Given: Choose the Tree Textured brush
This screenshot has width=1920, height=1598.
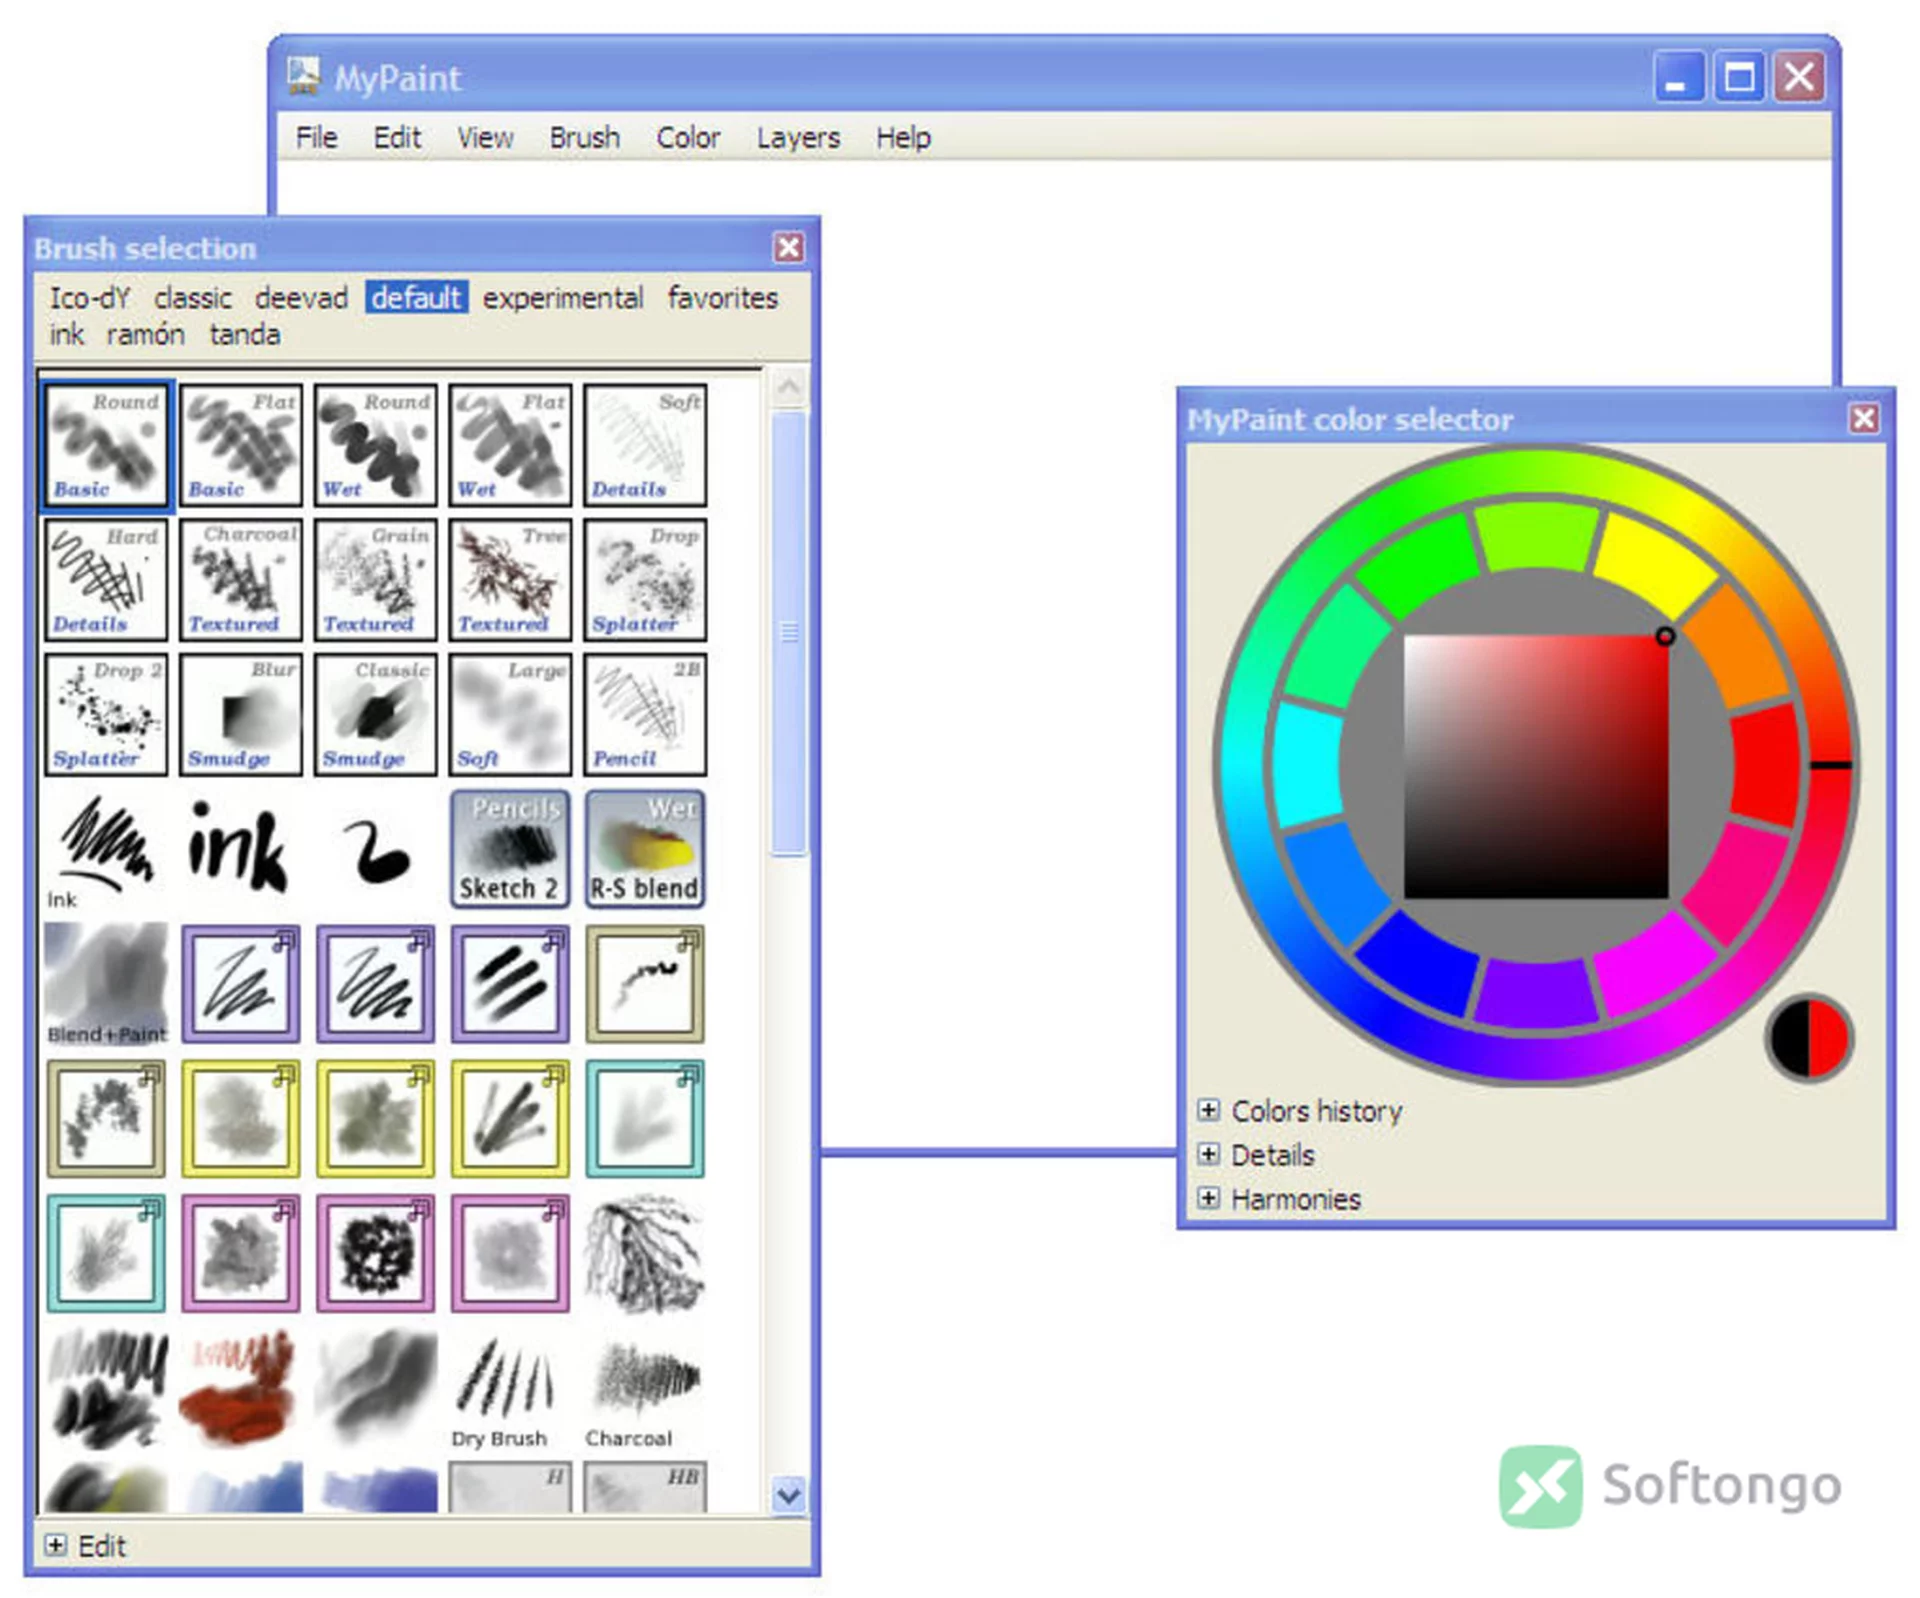Looking at the screenshot, I should click(510, 580).
